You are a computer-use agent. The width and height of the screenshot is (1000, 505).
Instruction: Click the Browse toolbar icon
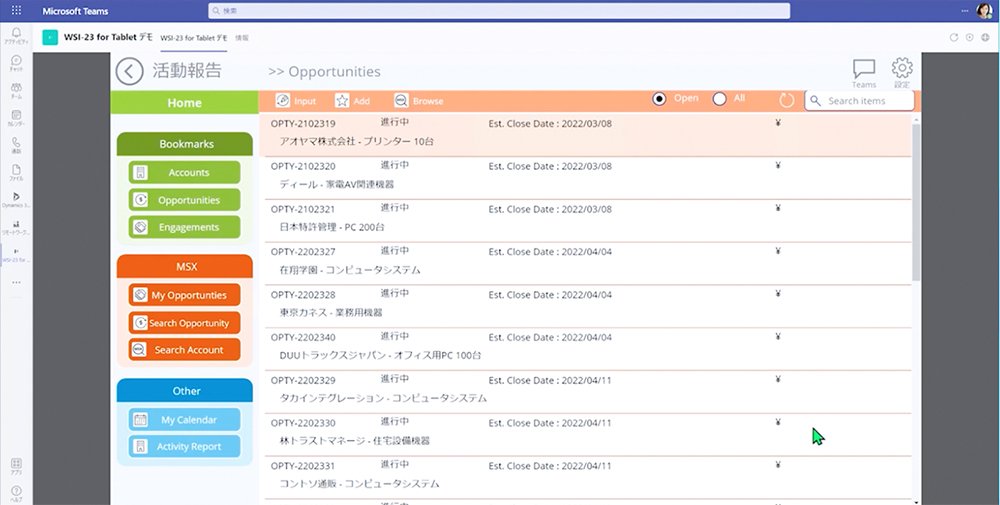(x=401, y=101)
